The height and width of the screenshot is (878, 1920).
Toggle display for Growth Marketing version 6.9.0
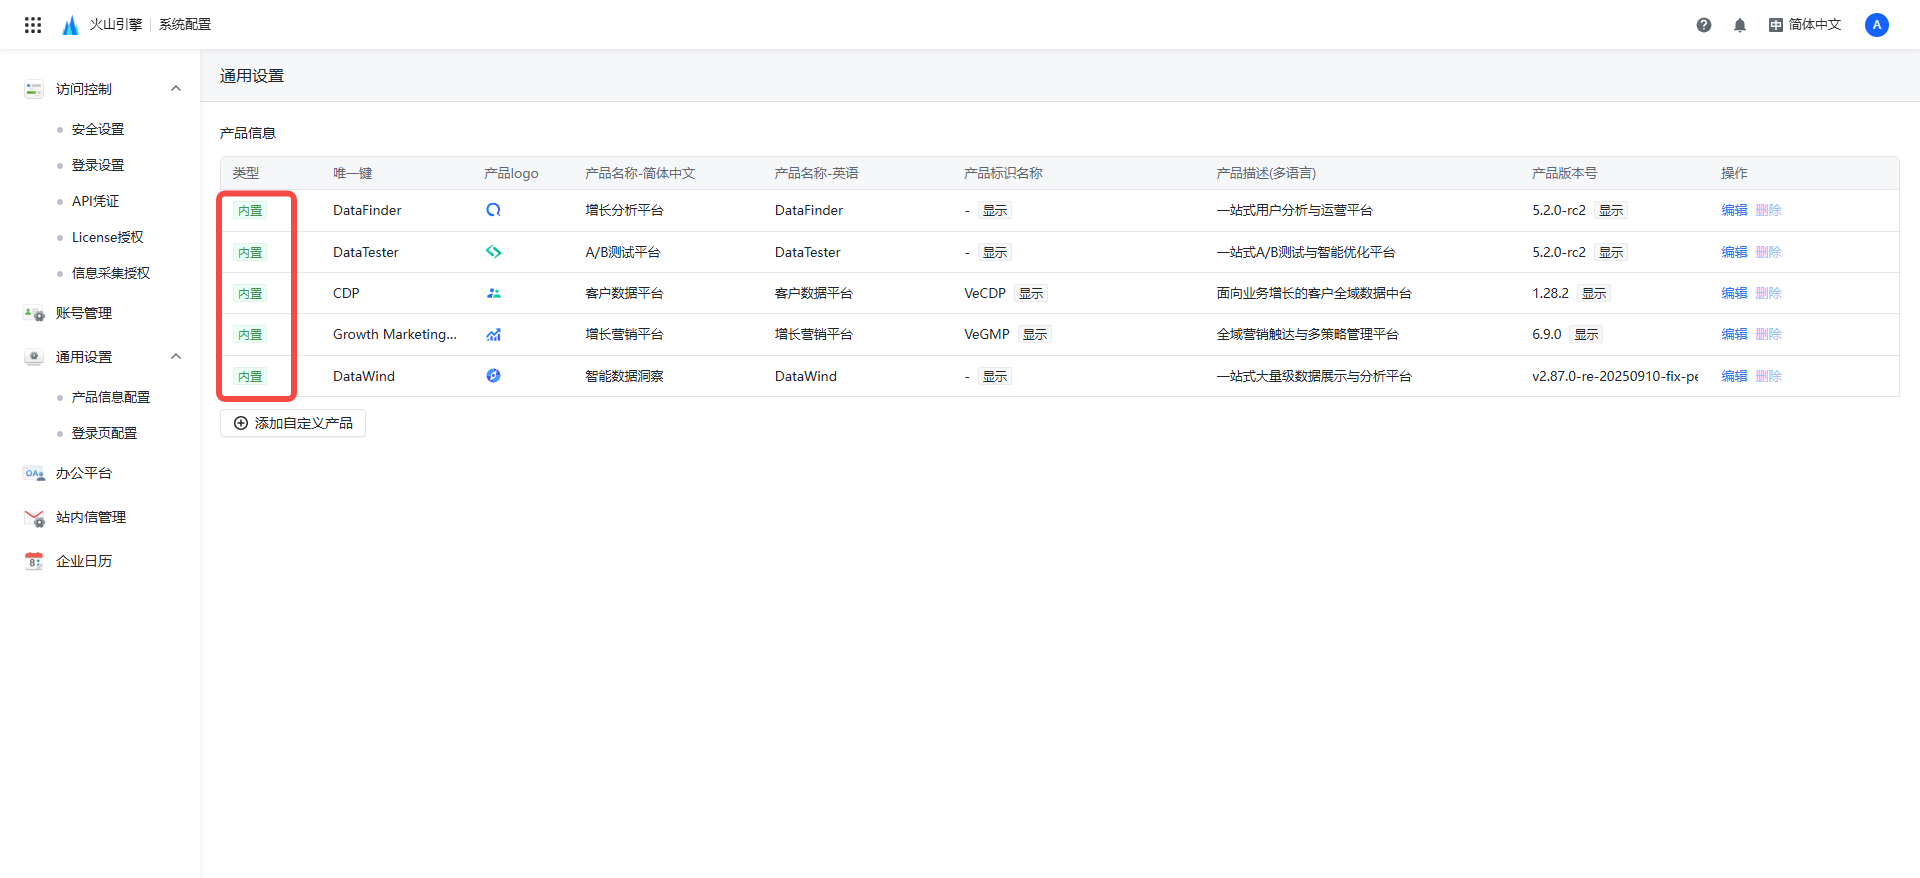[1586, 335]
